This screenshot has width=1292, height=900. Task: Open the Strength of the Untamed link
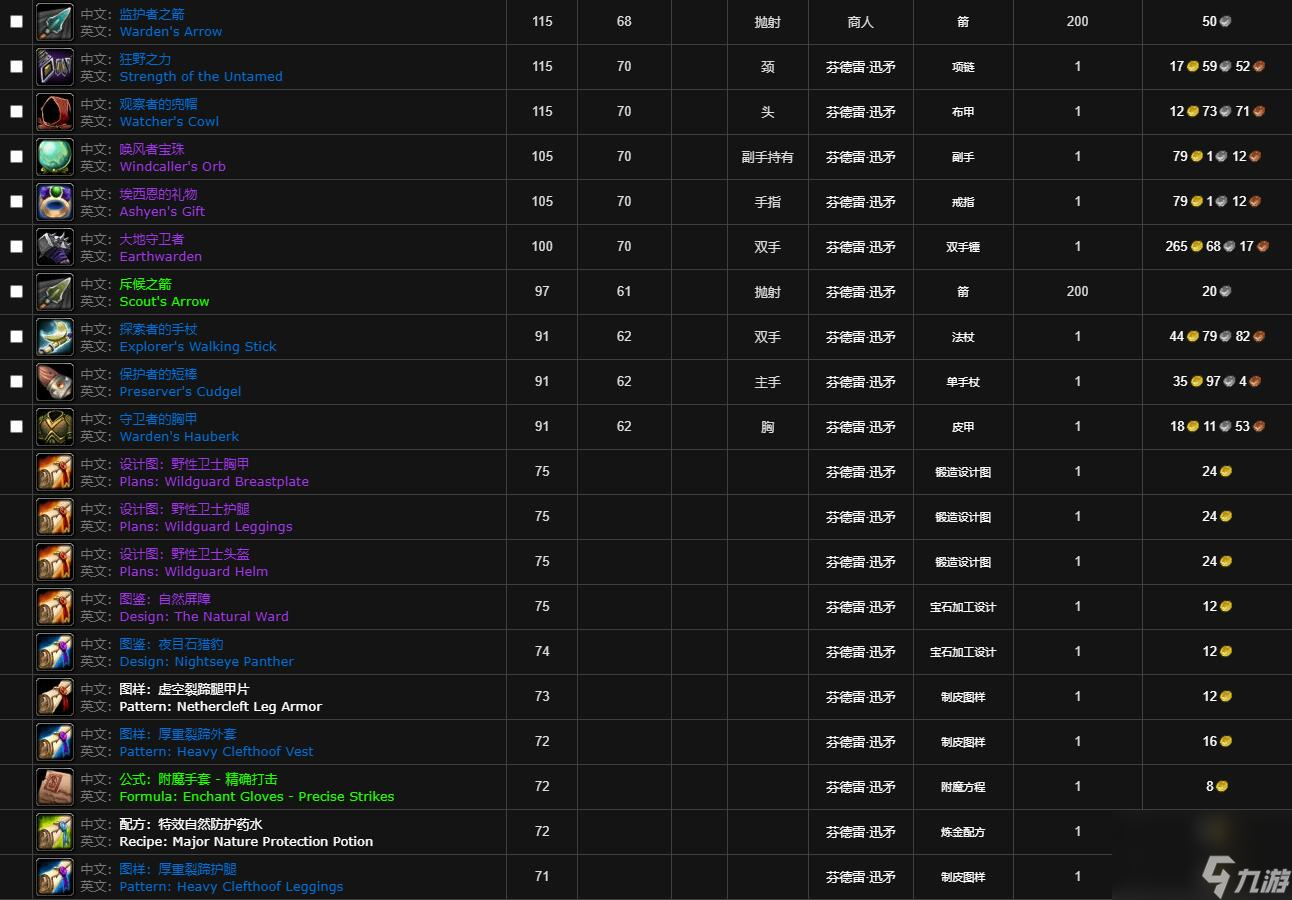201,76
